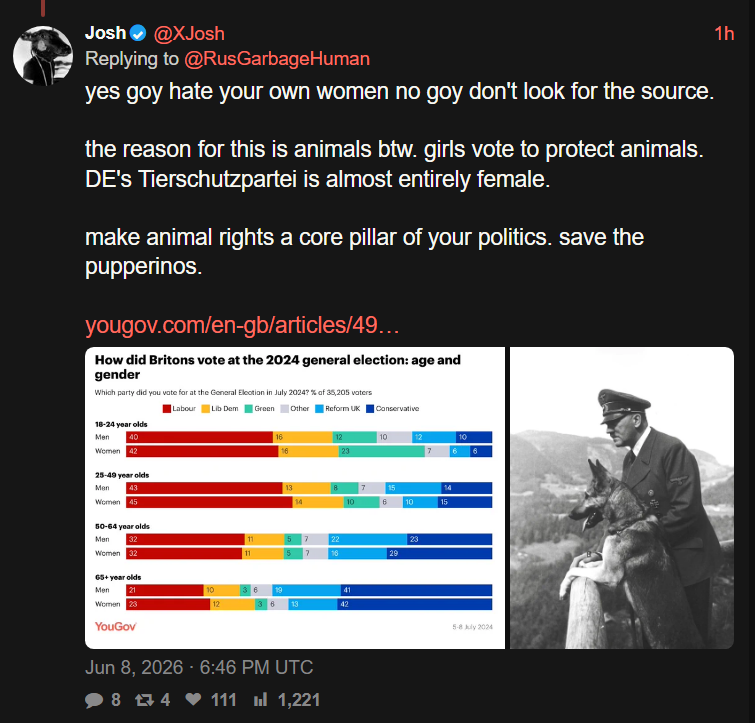Viewport: 755px width, 723px height.
Task: Click the Green party legend swatch
Action: (248, 409)
